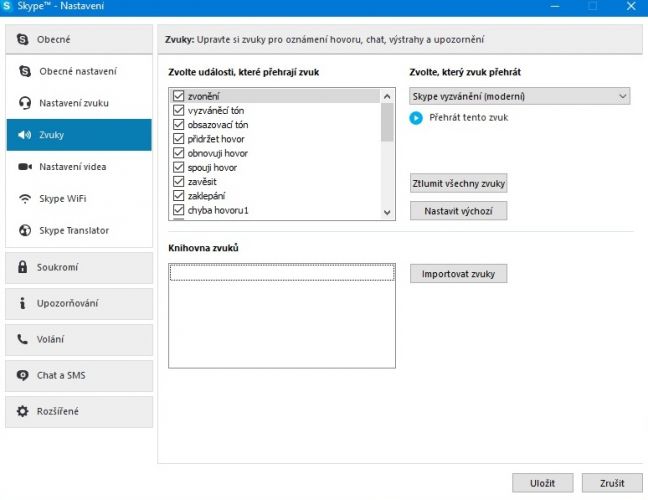
Task: Toggle the zavěsit checkbox
Action: point(179,181)
